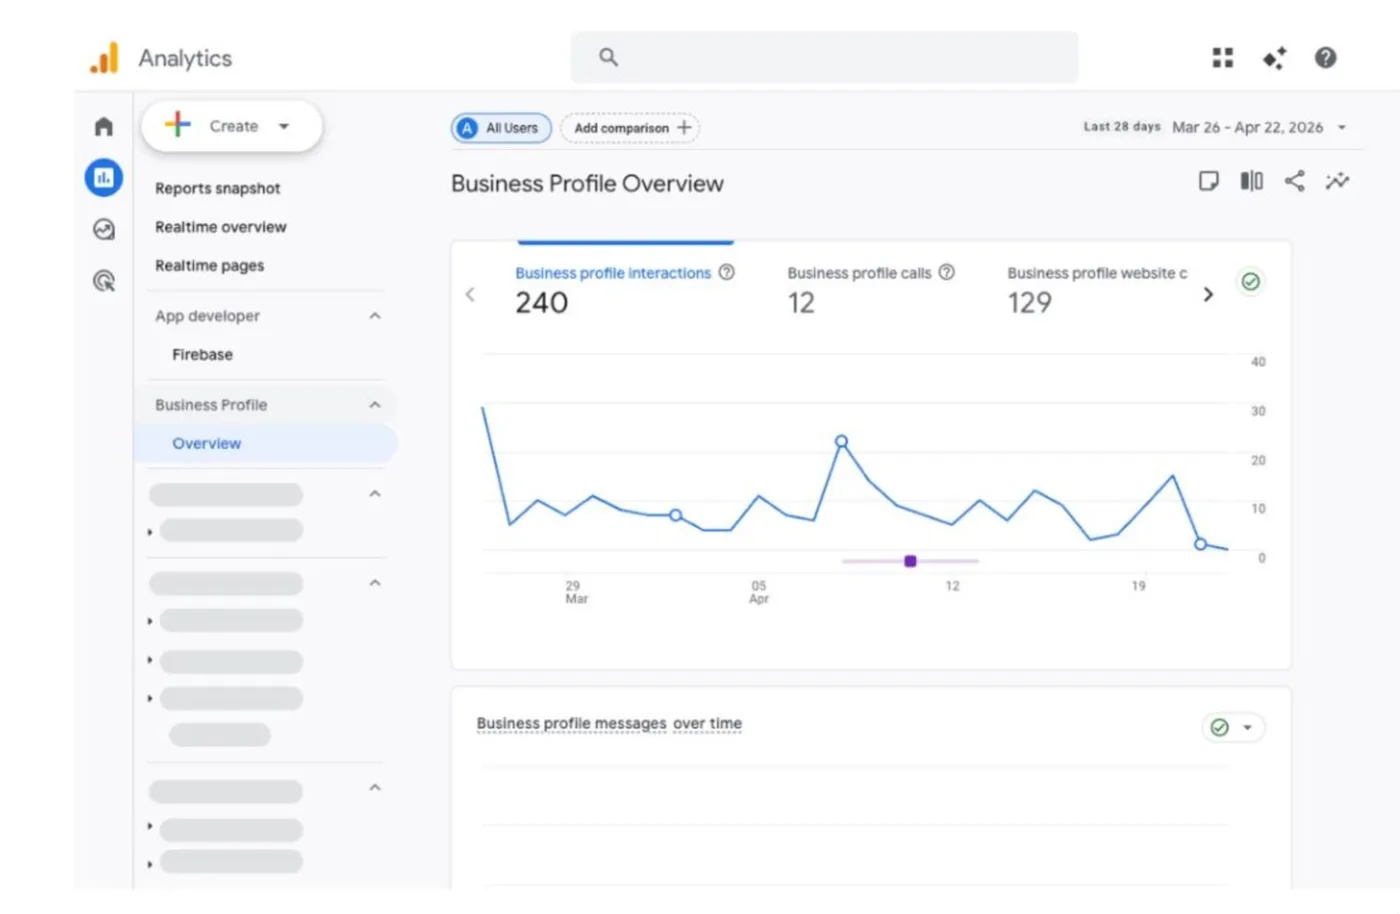
Task: Click the chart data point near April 21
Action: pyautogui.click(x=1200, y=544)
